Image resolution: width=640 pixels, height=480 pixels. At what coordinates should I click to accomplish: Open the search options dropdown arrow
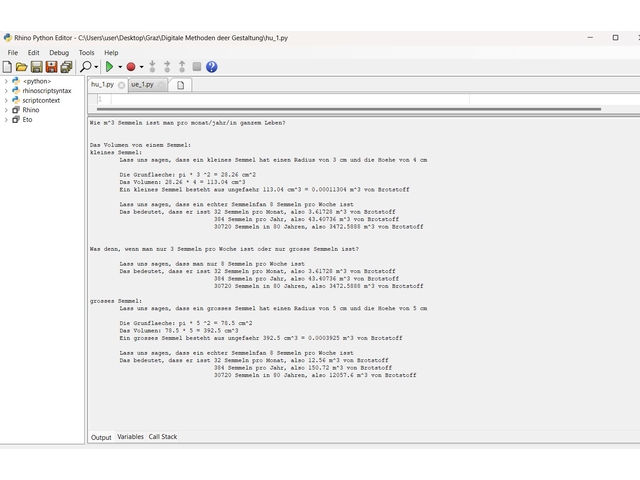pyautogui.click(x=96, y=67)
